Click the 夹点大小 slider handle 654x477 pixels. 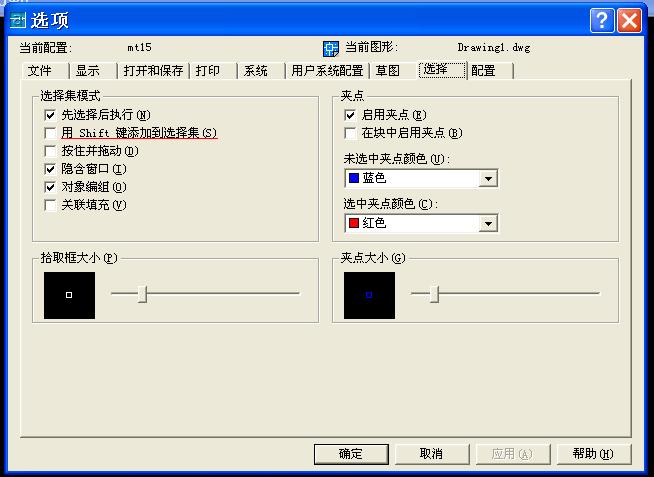click(434, 294)
